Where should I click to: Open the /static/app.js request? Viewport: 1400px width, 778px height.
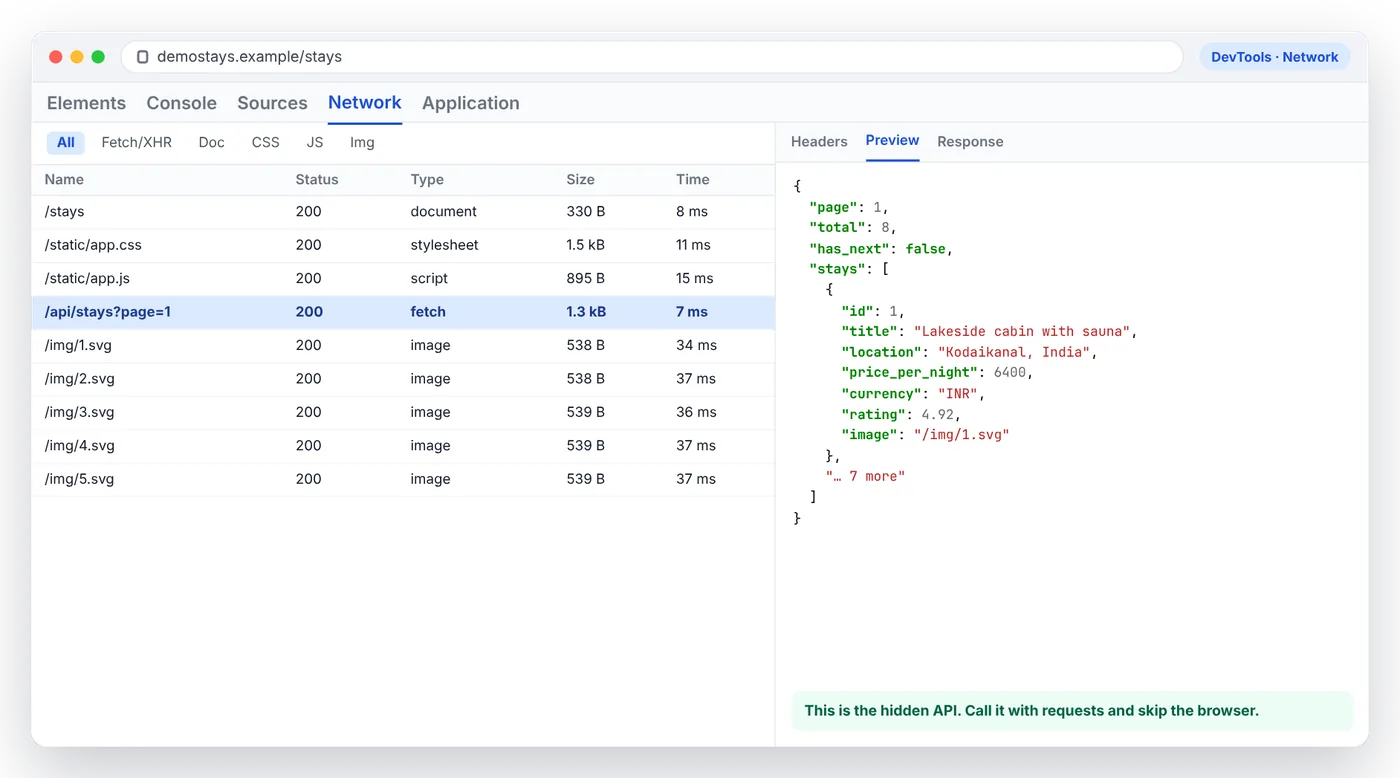coord(403,279)
